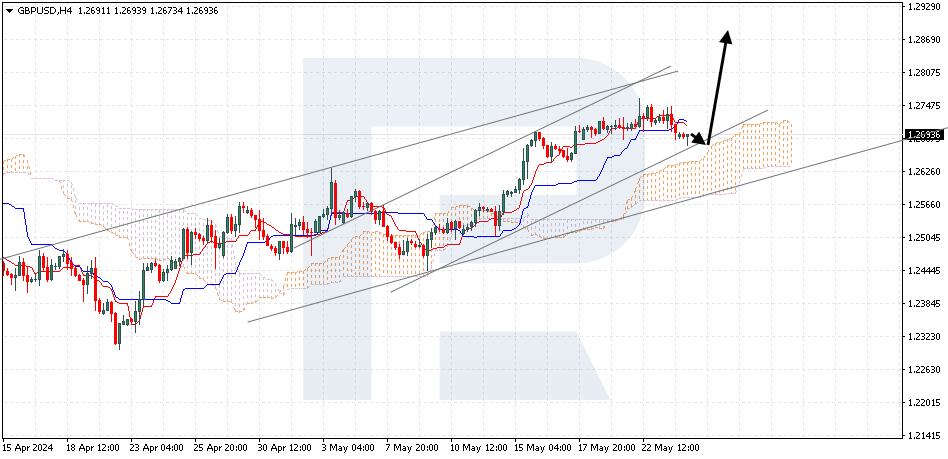Click the 1.27475 price axis label
The height and width of the screenshot is (459, 948).
926,106
